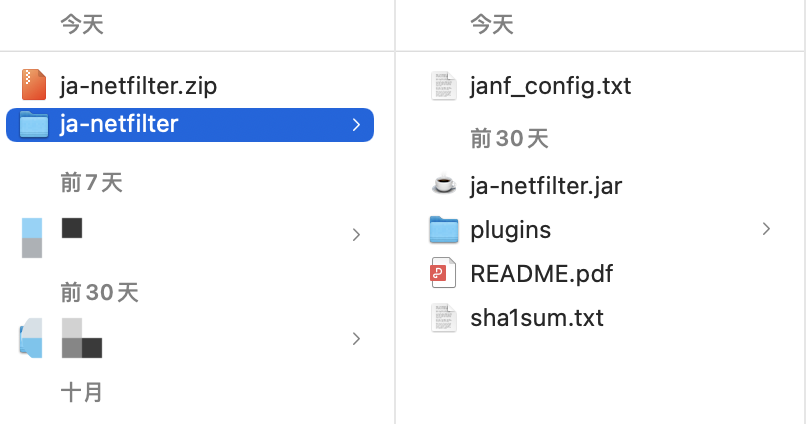The width and height of the screenshot is (810, 424).
Task: Click the Java coffee cup jar icon
Action: [444, 185]
